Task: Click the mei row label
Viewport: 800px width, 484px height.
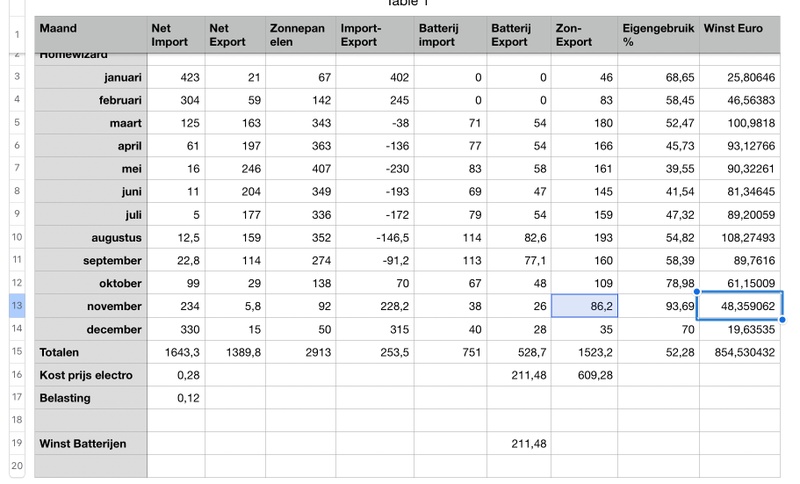Action: pos(91,168)
